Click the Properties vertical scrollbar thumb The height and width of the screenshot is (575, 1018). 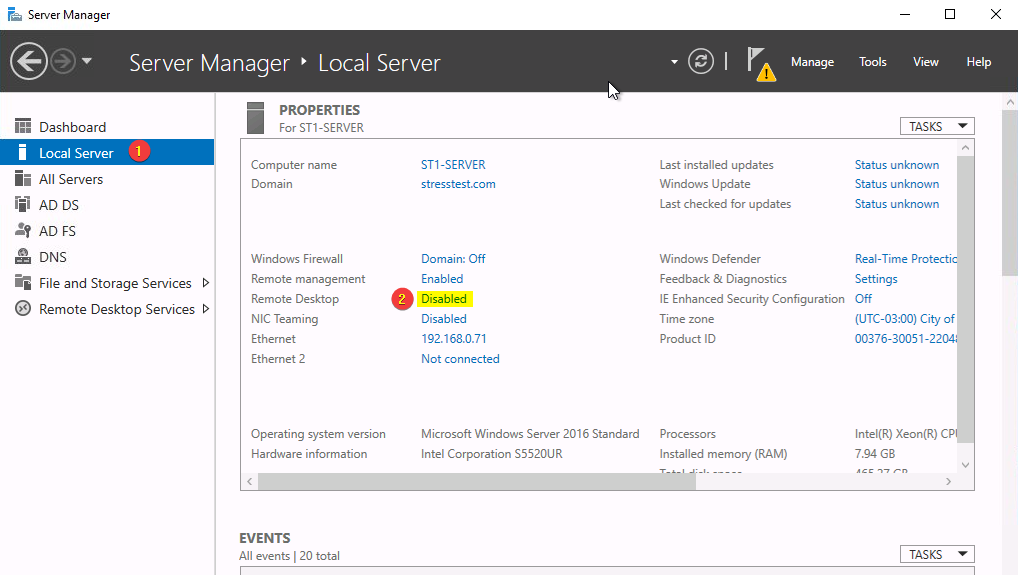coord(965,299)
